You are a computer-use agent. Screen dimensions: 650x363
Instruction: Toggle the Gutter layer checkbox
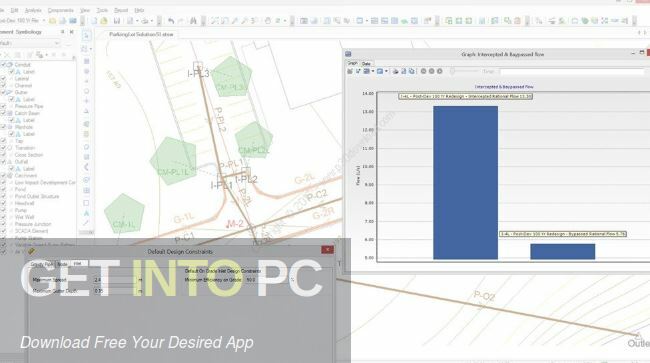coord(3,92)
